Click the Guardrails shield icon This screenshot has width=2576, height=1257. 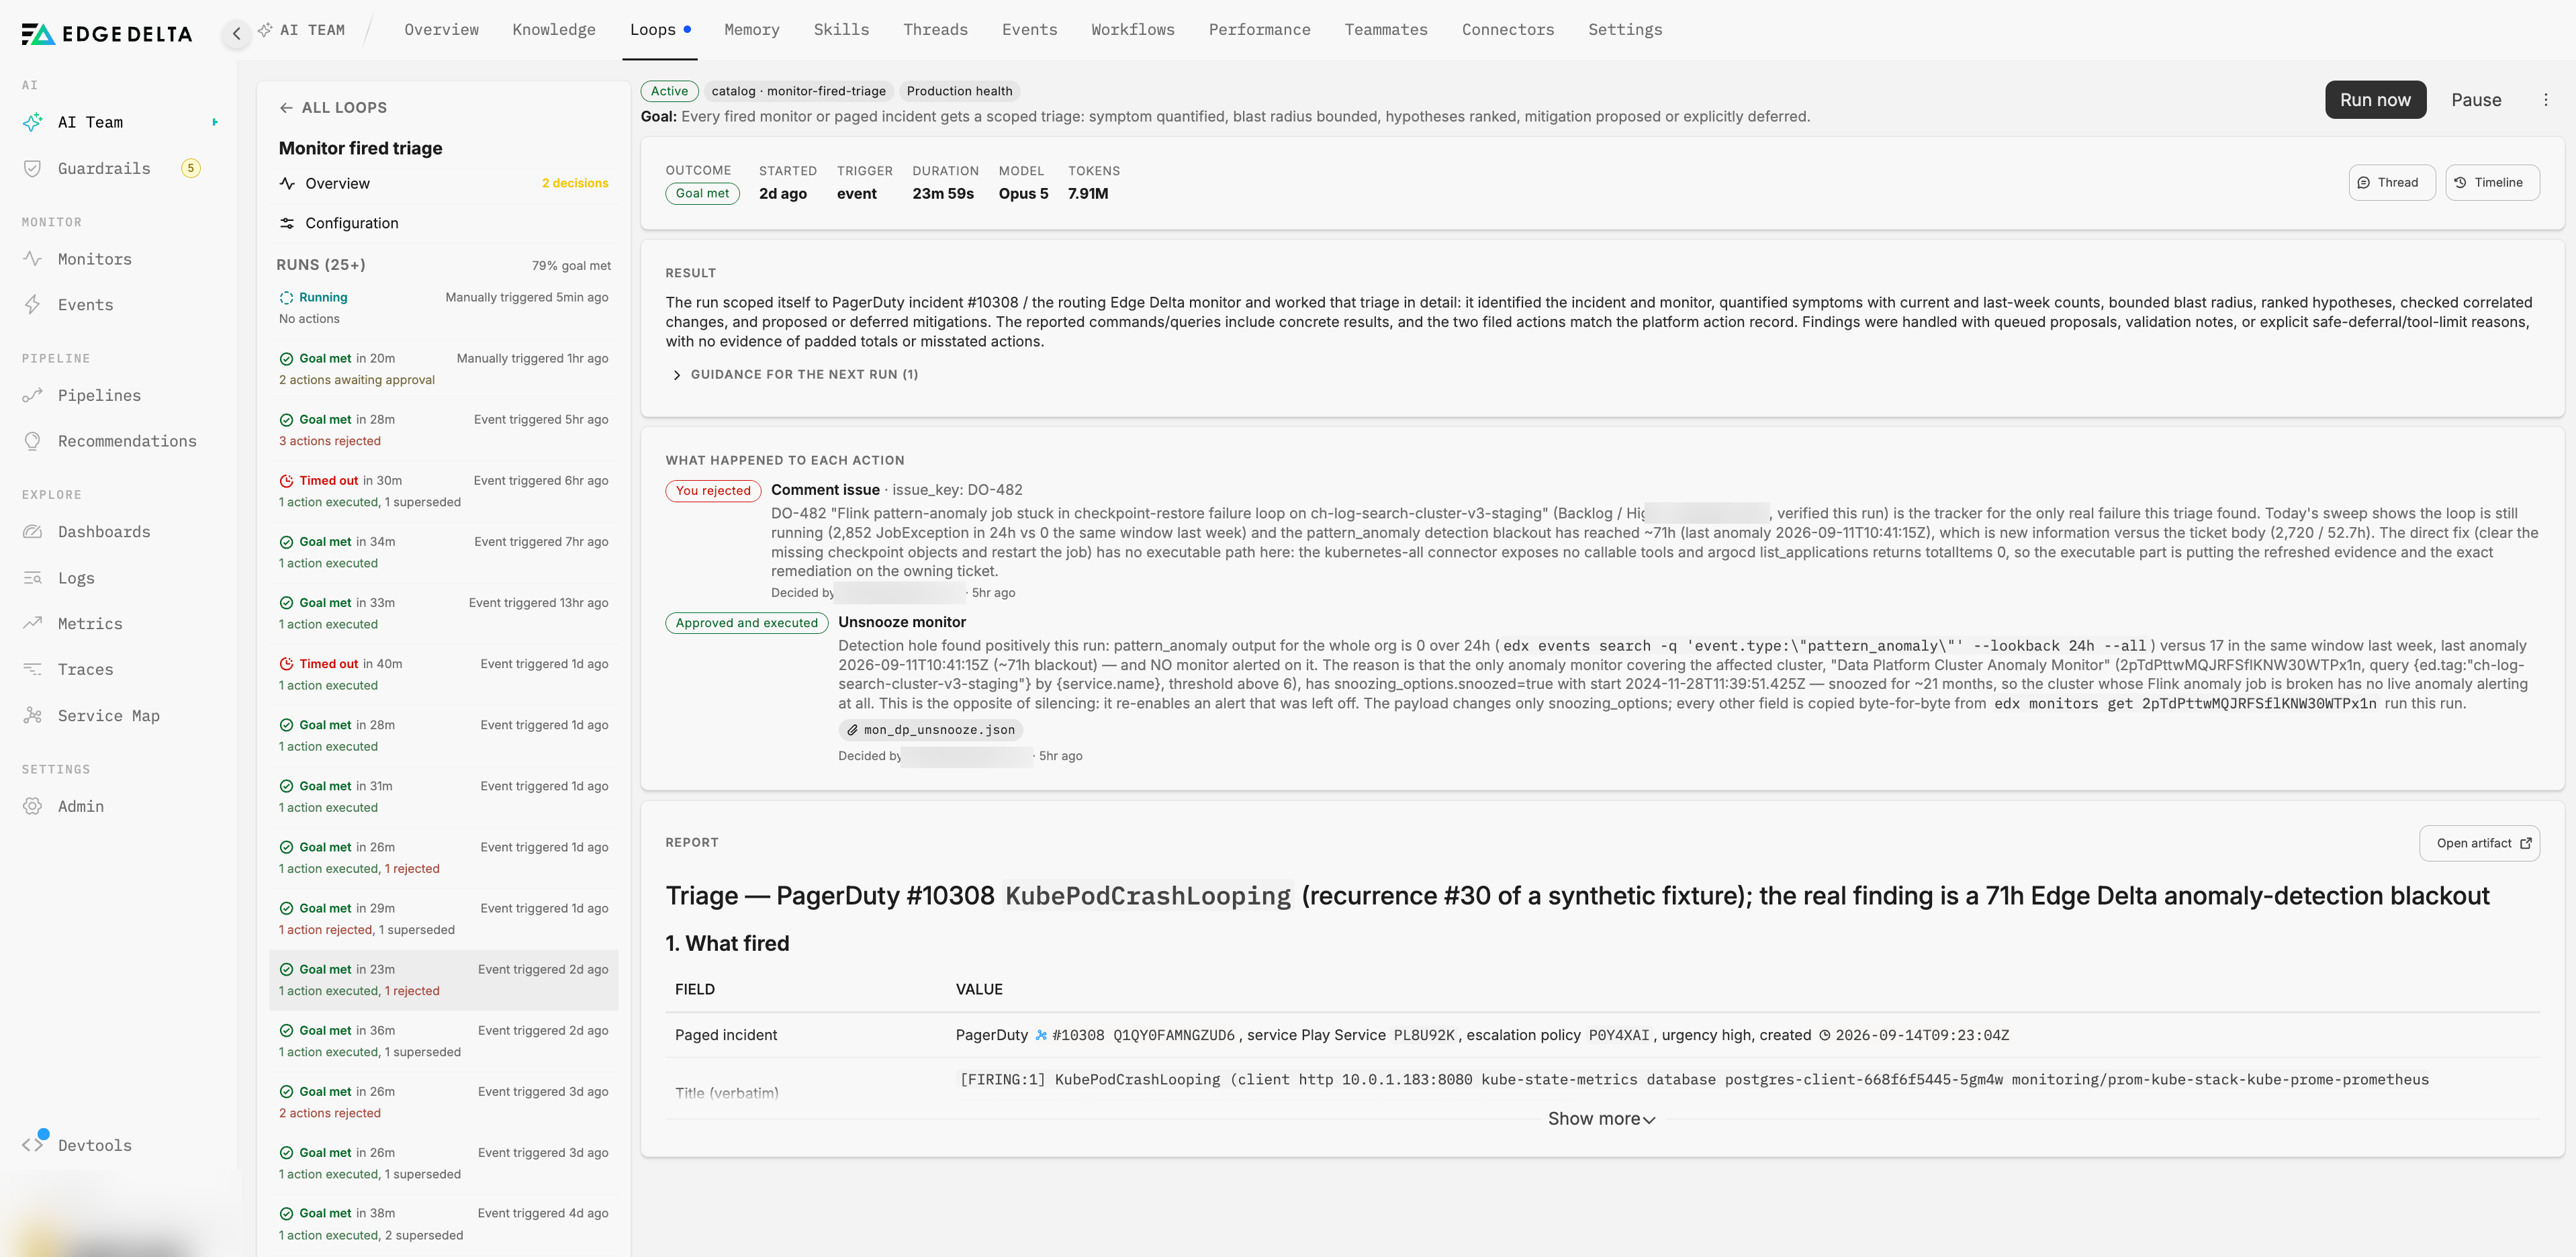pyautogui.click(x=33, y=168)
